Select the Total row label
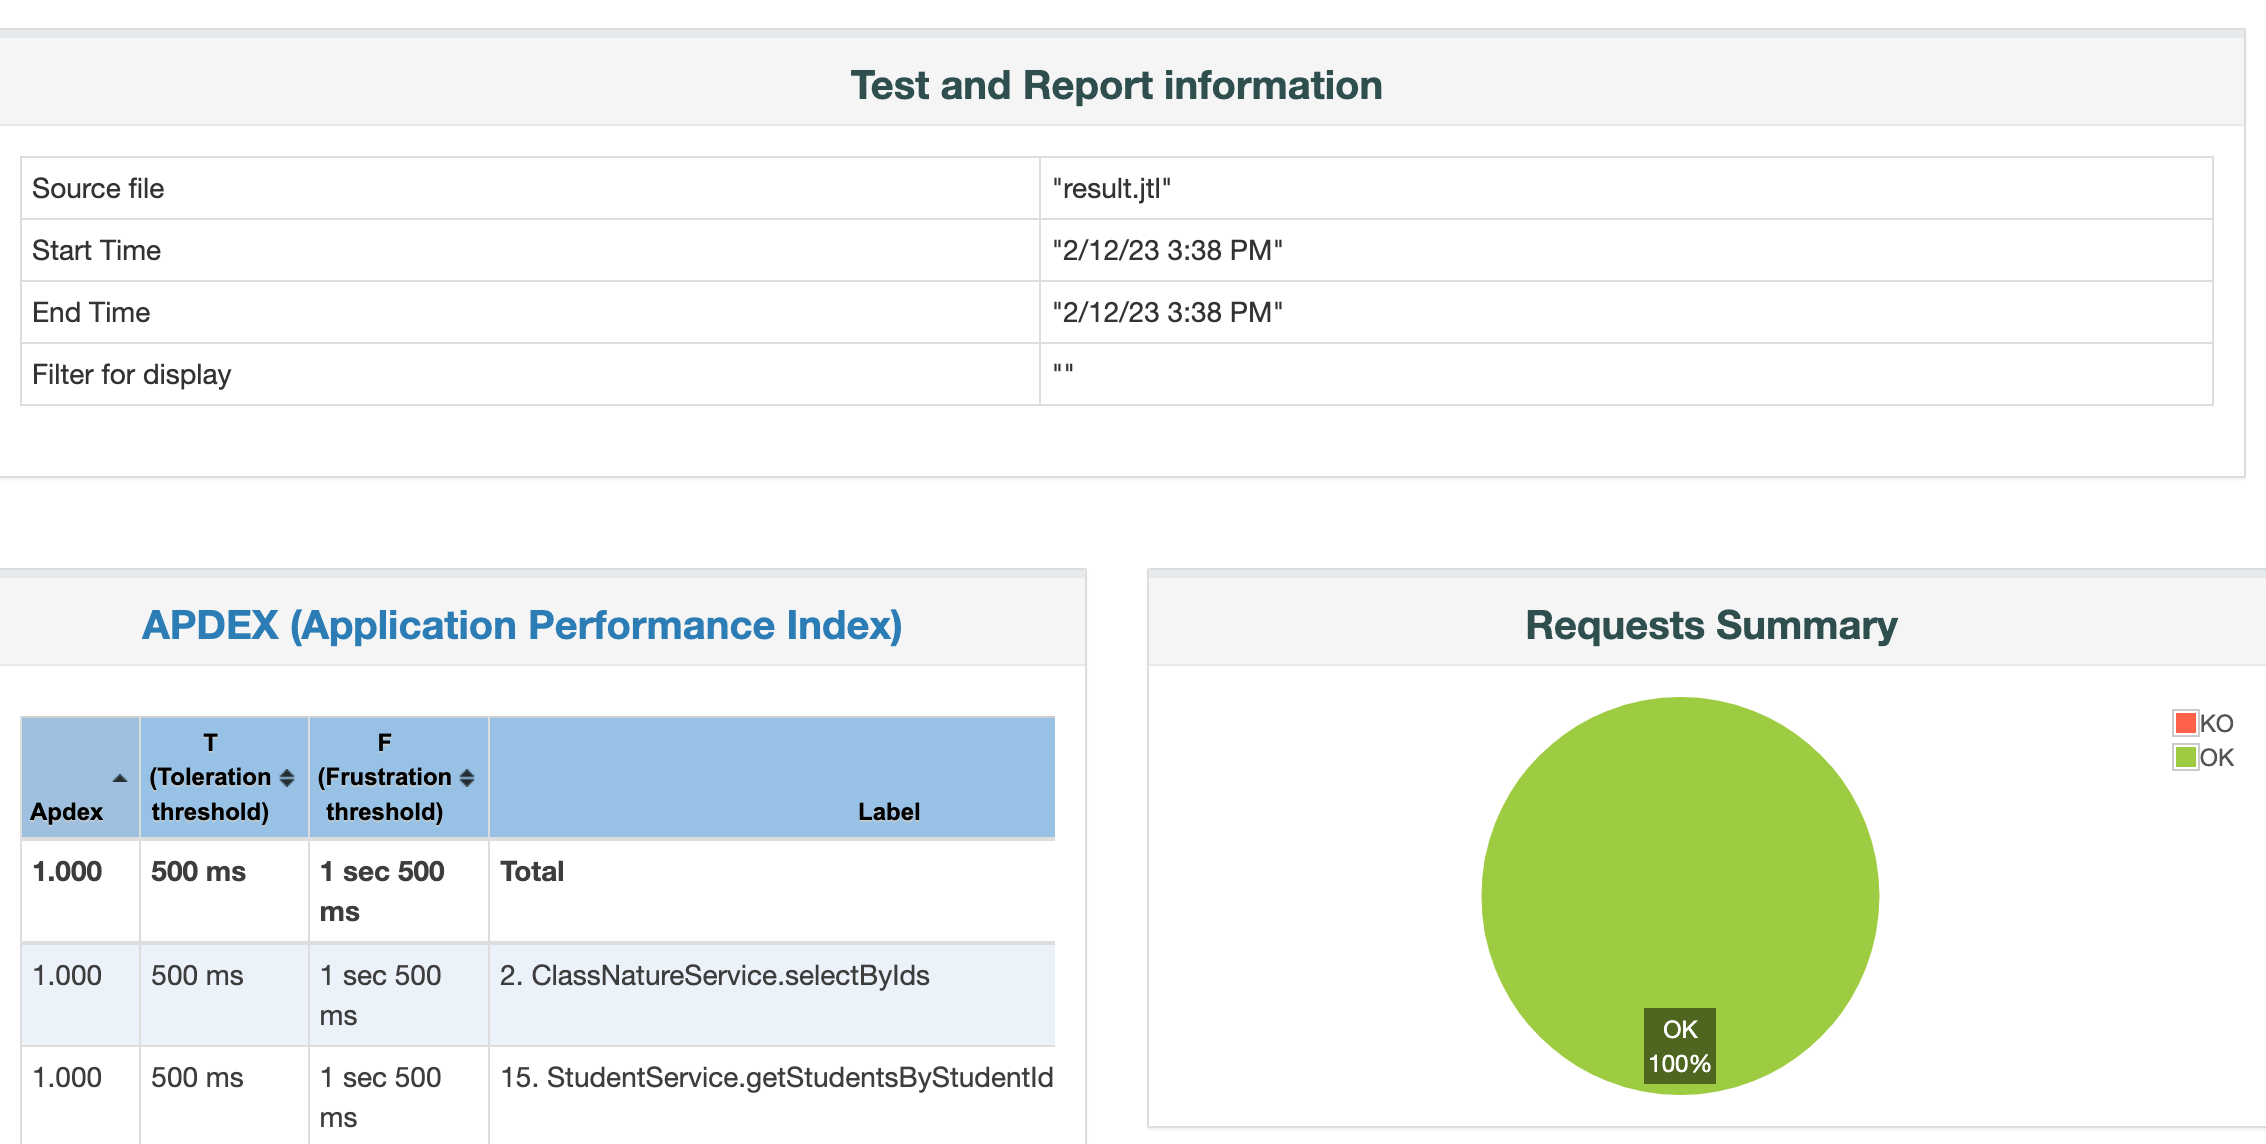The height and width of the screenshot is (1144, 2266). click(x=532, y=871)
